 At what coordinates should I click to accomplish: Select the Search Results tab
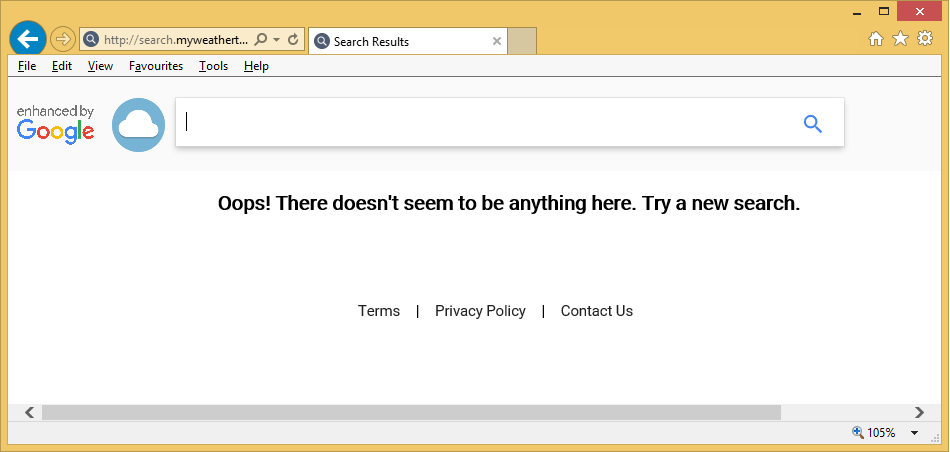click(x=400, y=41)
